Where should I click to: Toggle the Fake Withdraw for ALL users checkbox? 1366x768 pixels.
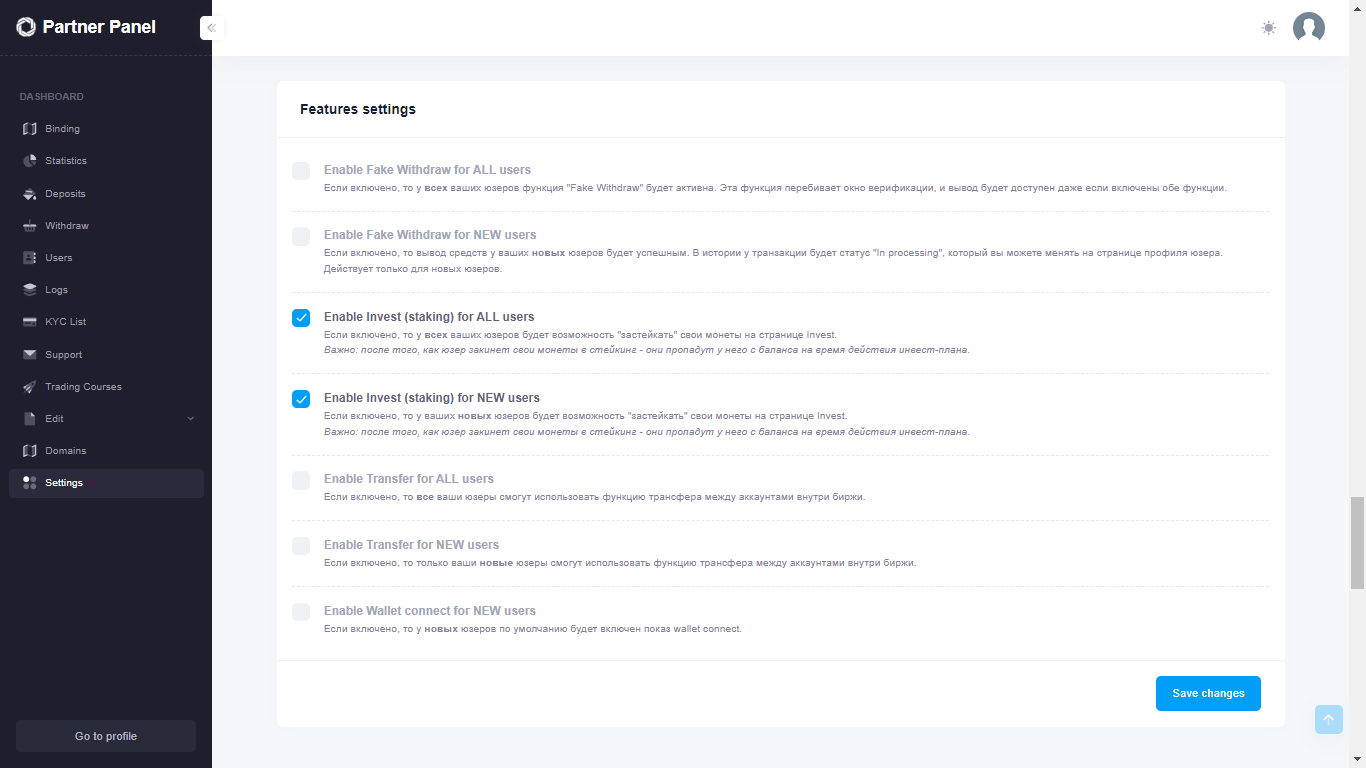[301, 171]
